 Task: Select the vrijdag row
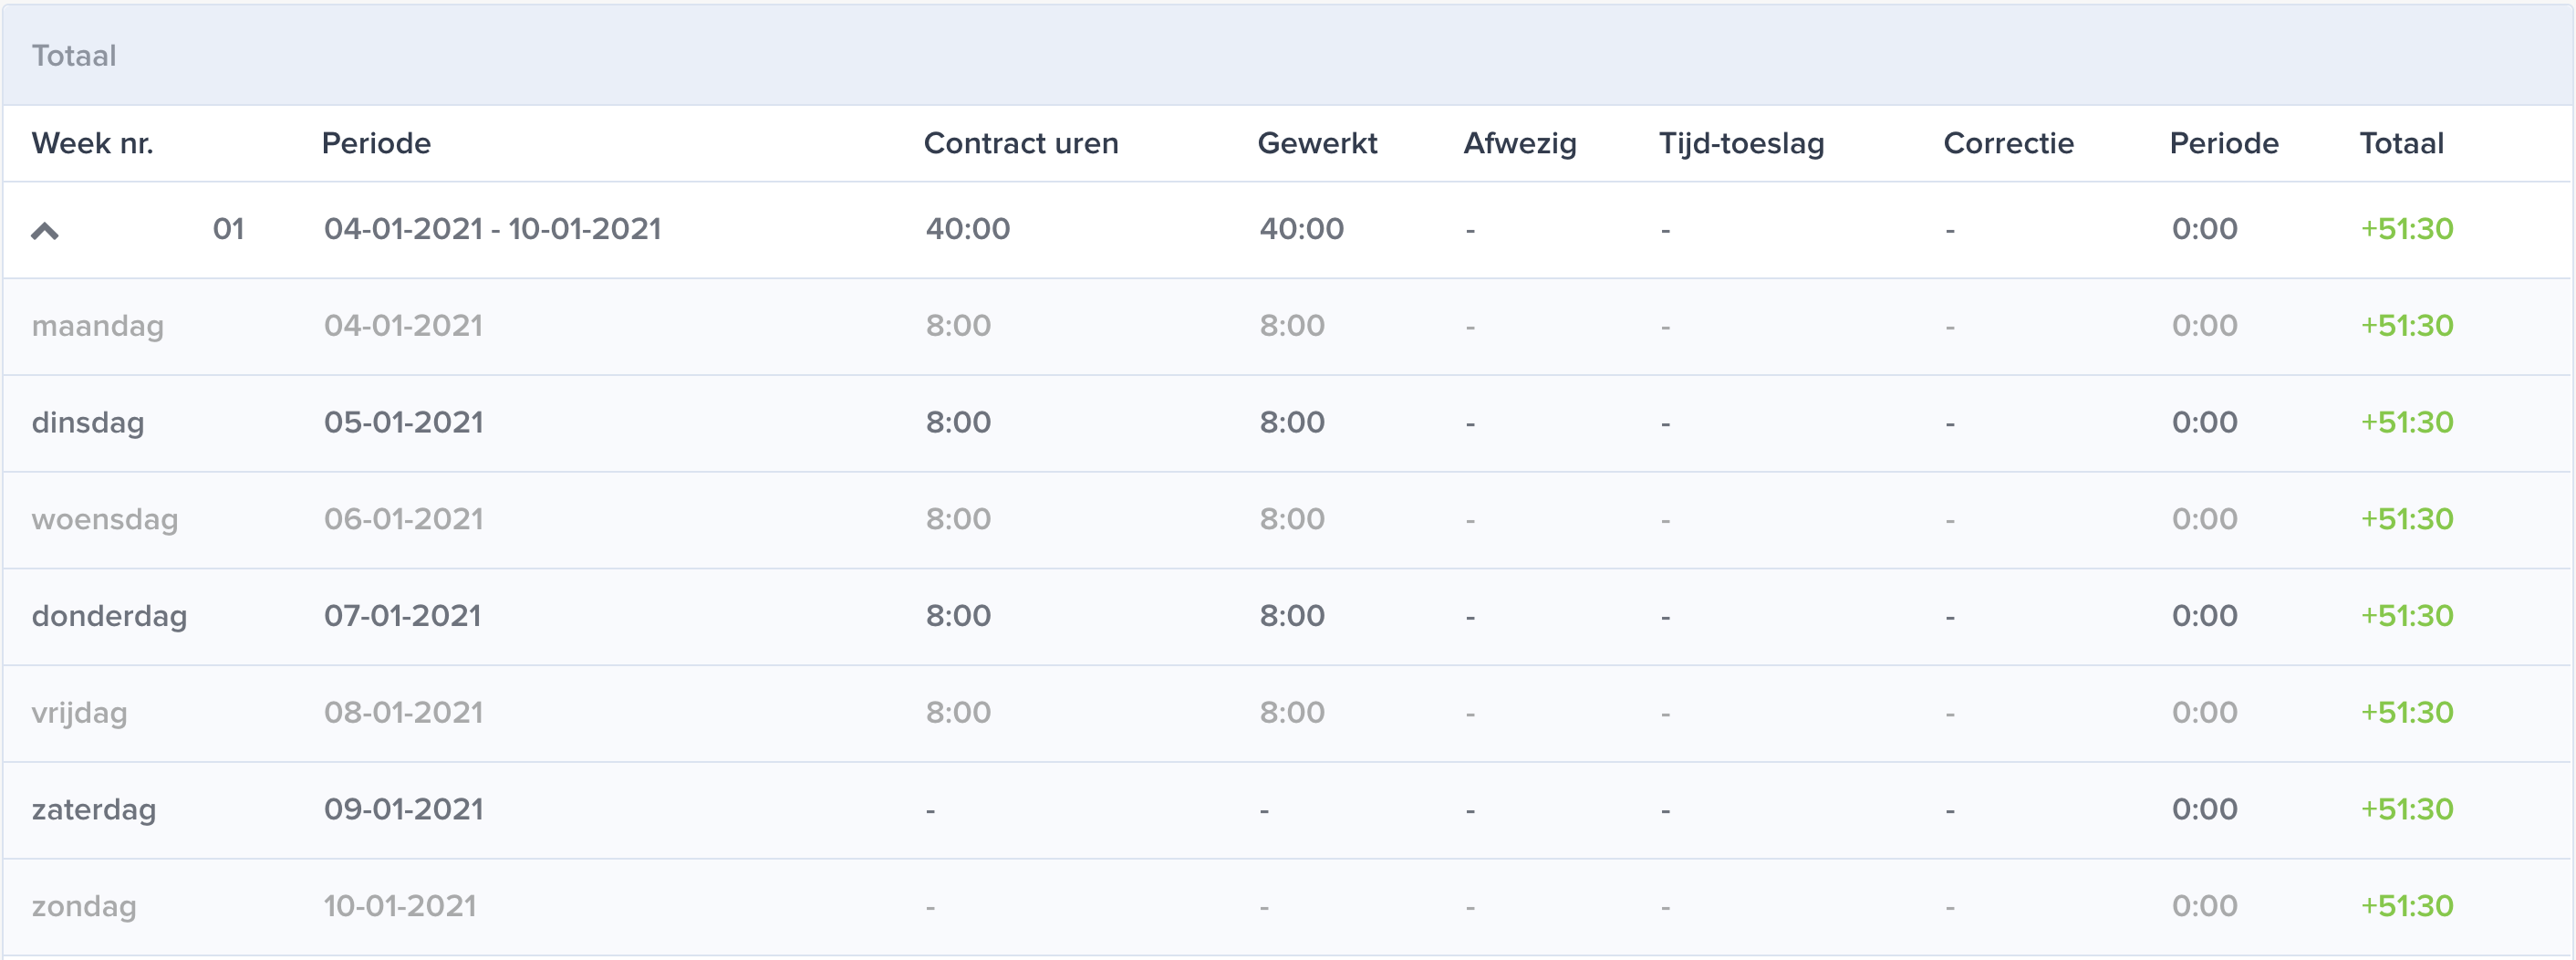coord(1287,713)
